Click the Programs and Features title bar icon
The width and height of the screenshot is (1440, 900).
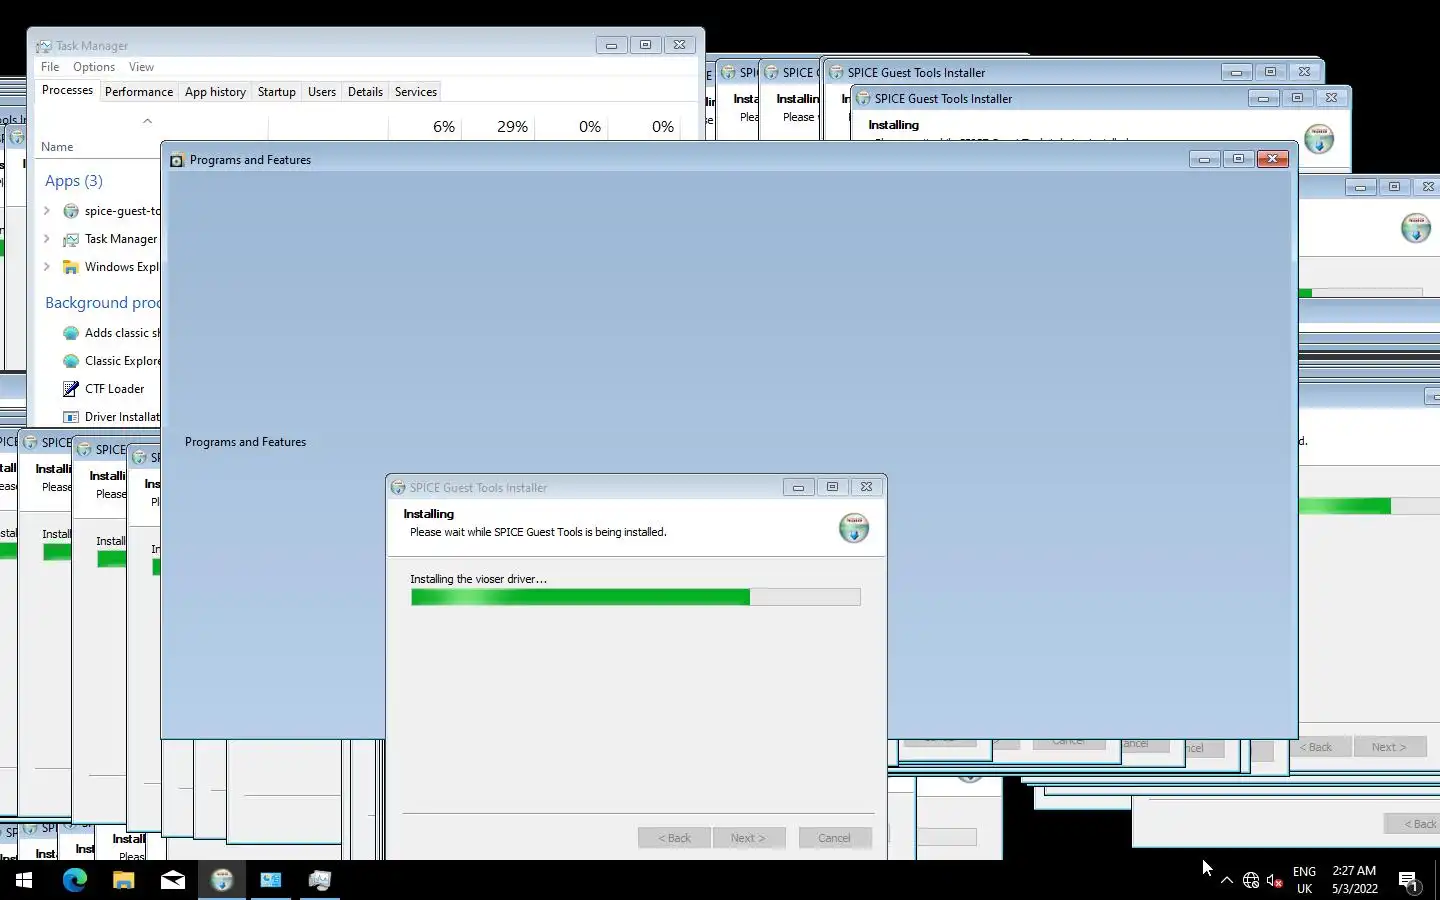coord(177,160)
